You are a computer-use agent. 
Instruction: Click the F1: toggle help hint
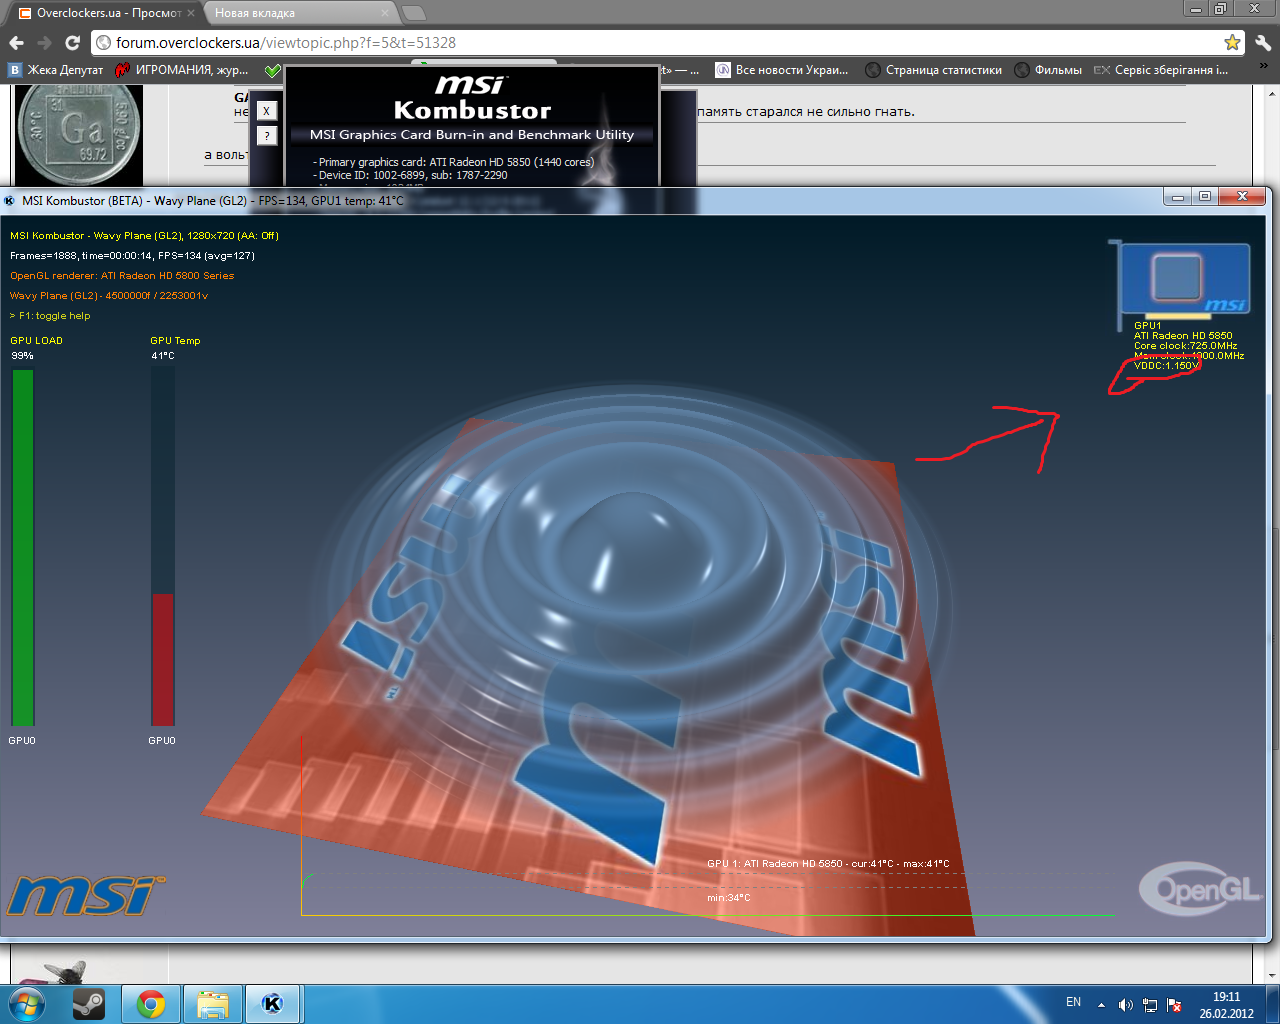pyautogui.click(x=50, y=316)
